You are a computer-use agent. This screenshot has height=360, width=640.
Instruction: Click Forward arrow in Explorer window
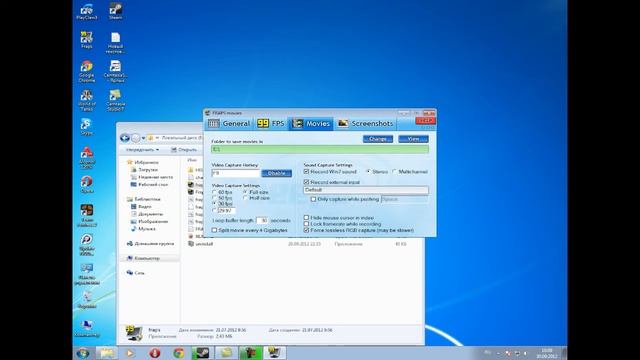point(136,138)
